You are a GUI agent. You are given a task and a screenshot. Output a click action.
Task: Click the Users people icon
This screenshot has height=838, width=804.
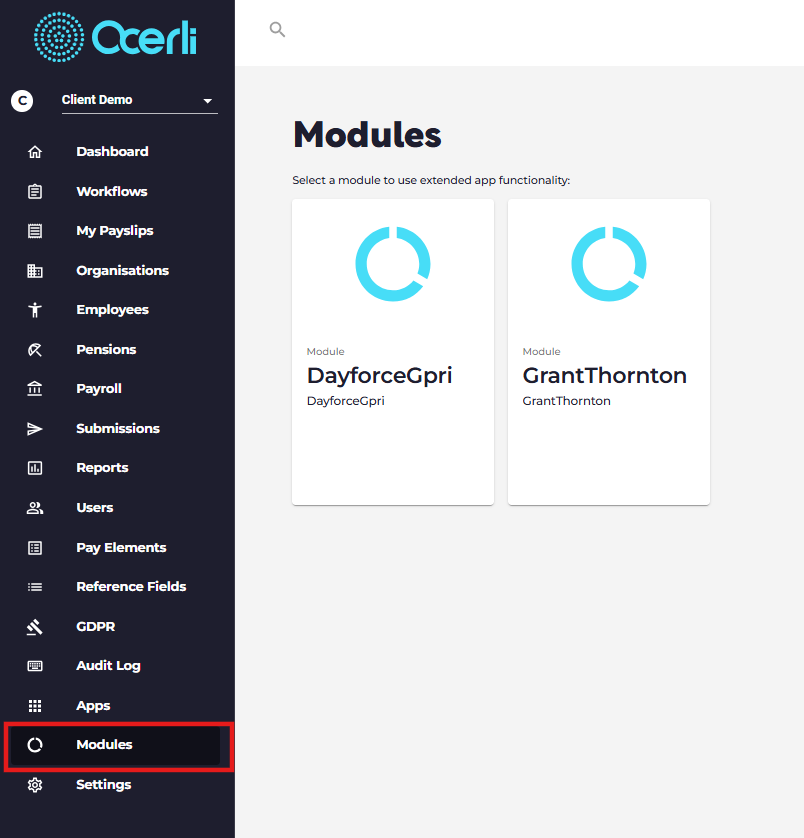click(35, 508)
